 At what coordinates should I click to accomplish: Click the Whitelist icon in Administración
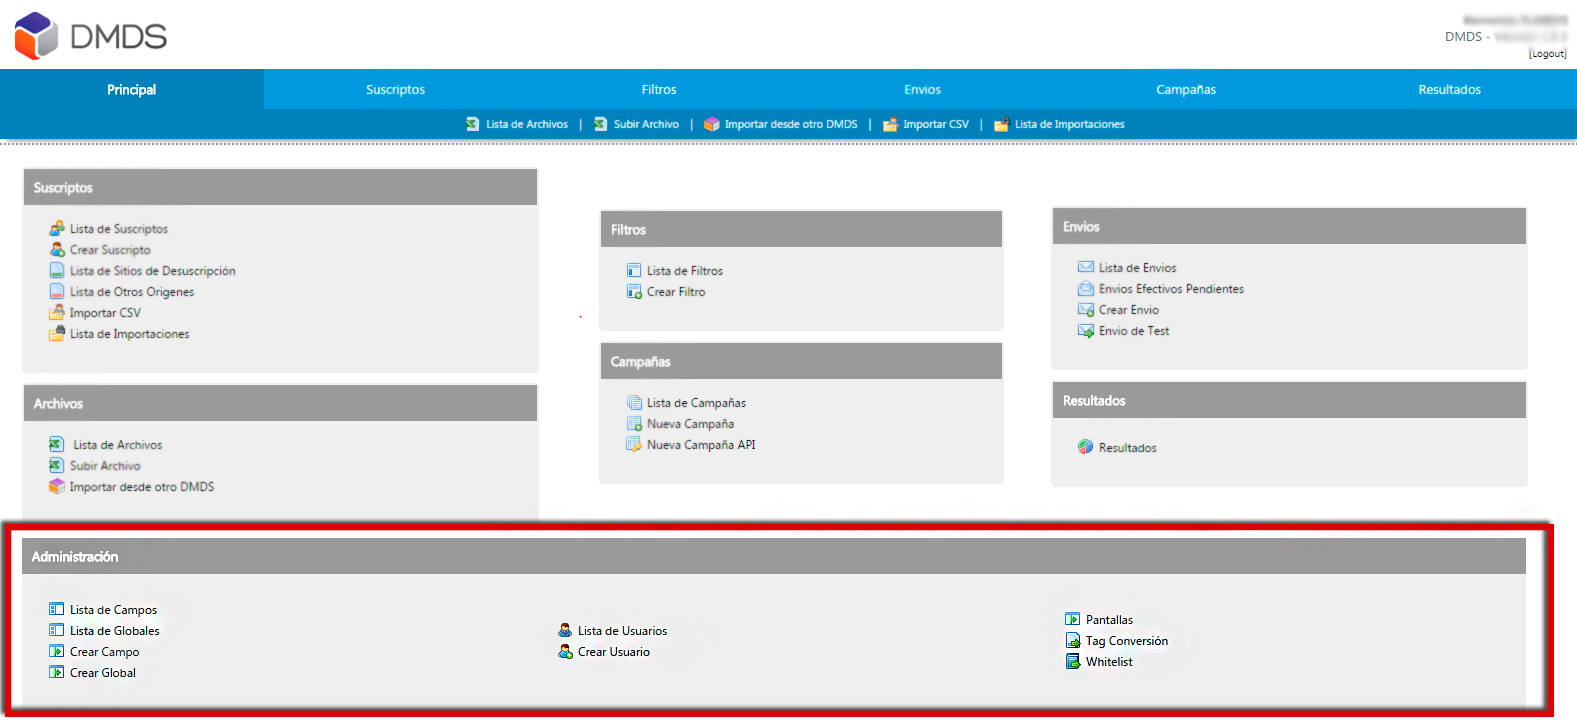tap(1073, 661)
